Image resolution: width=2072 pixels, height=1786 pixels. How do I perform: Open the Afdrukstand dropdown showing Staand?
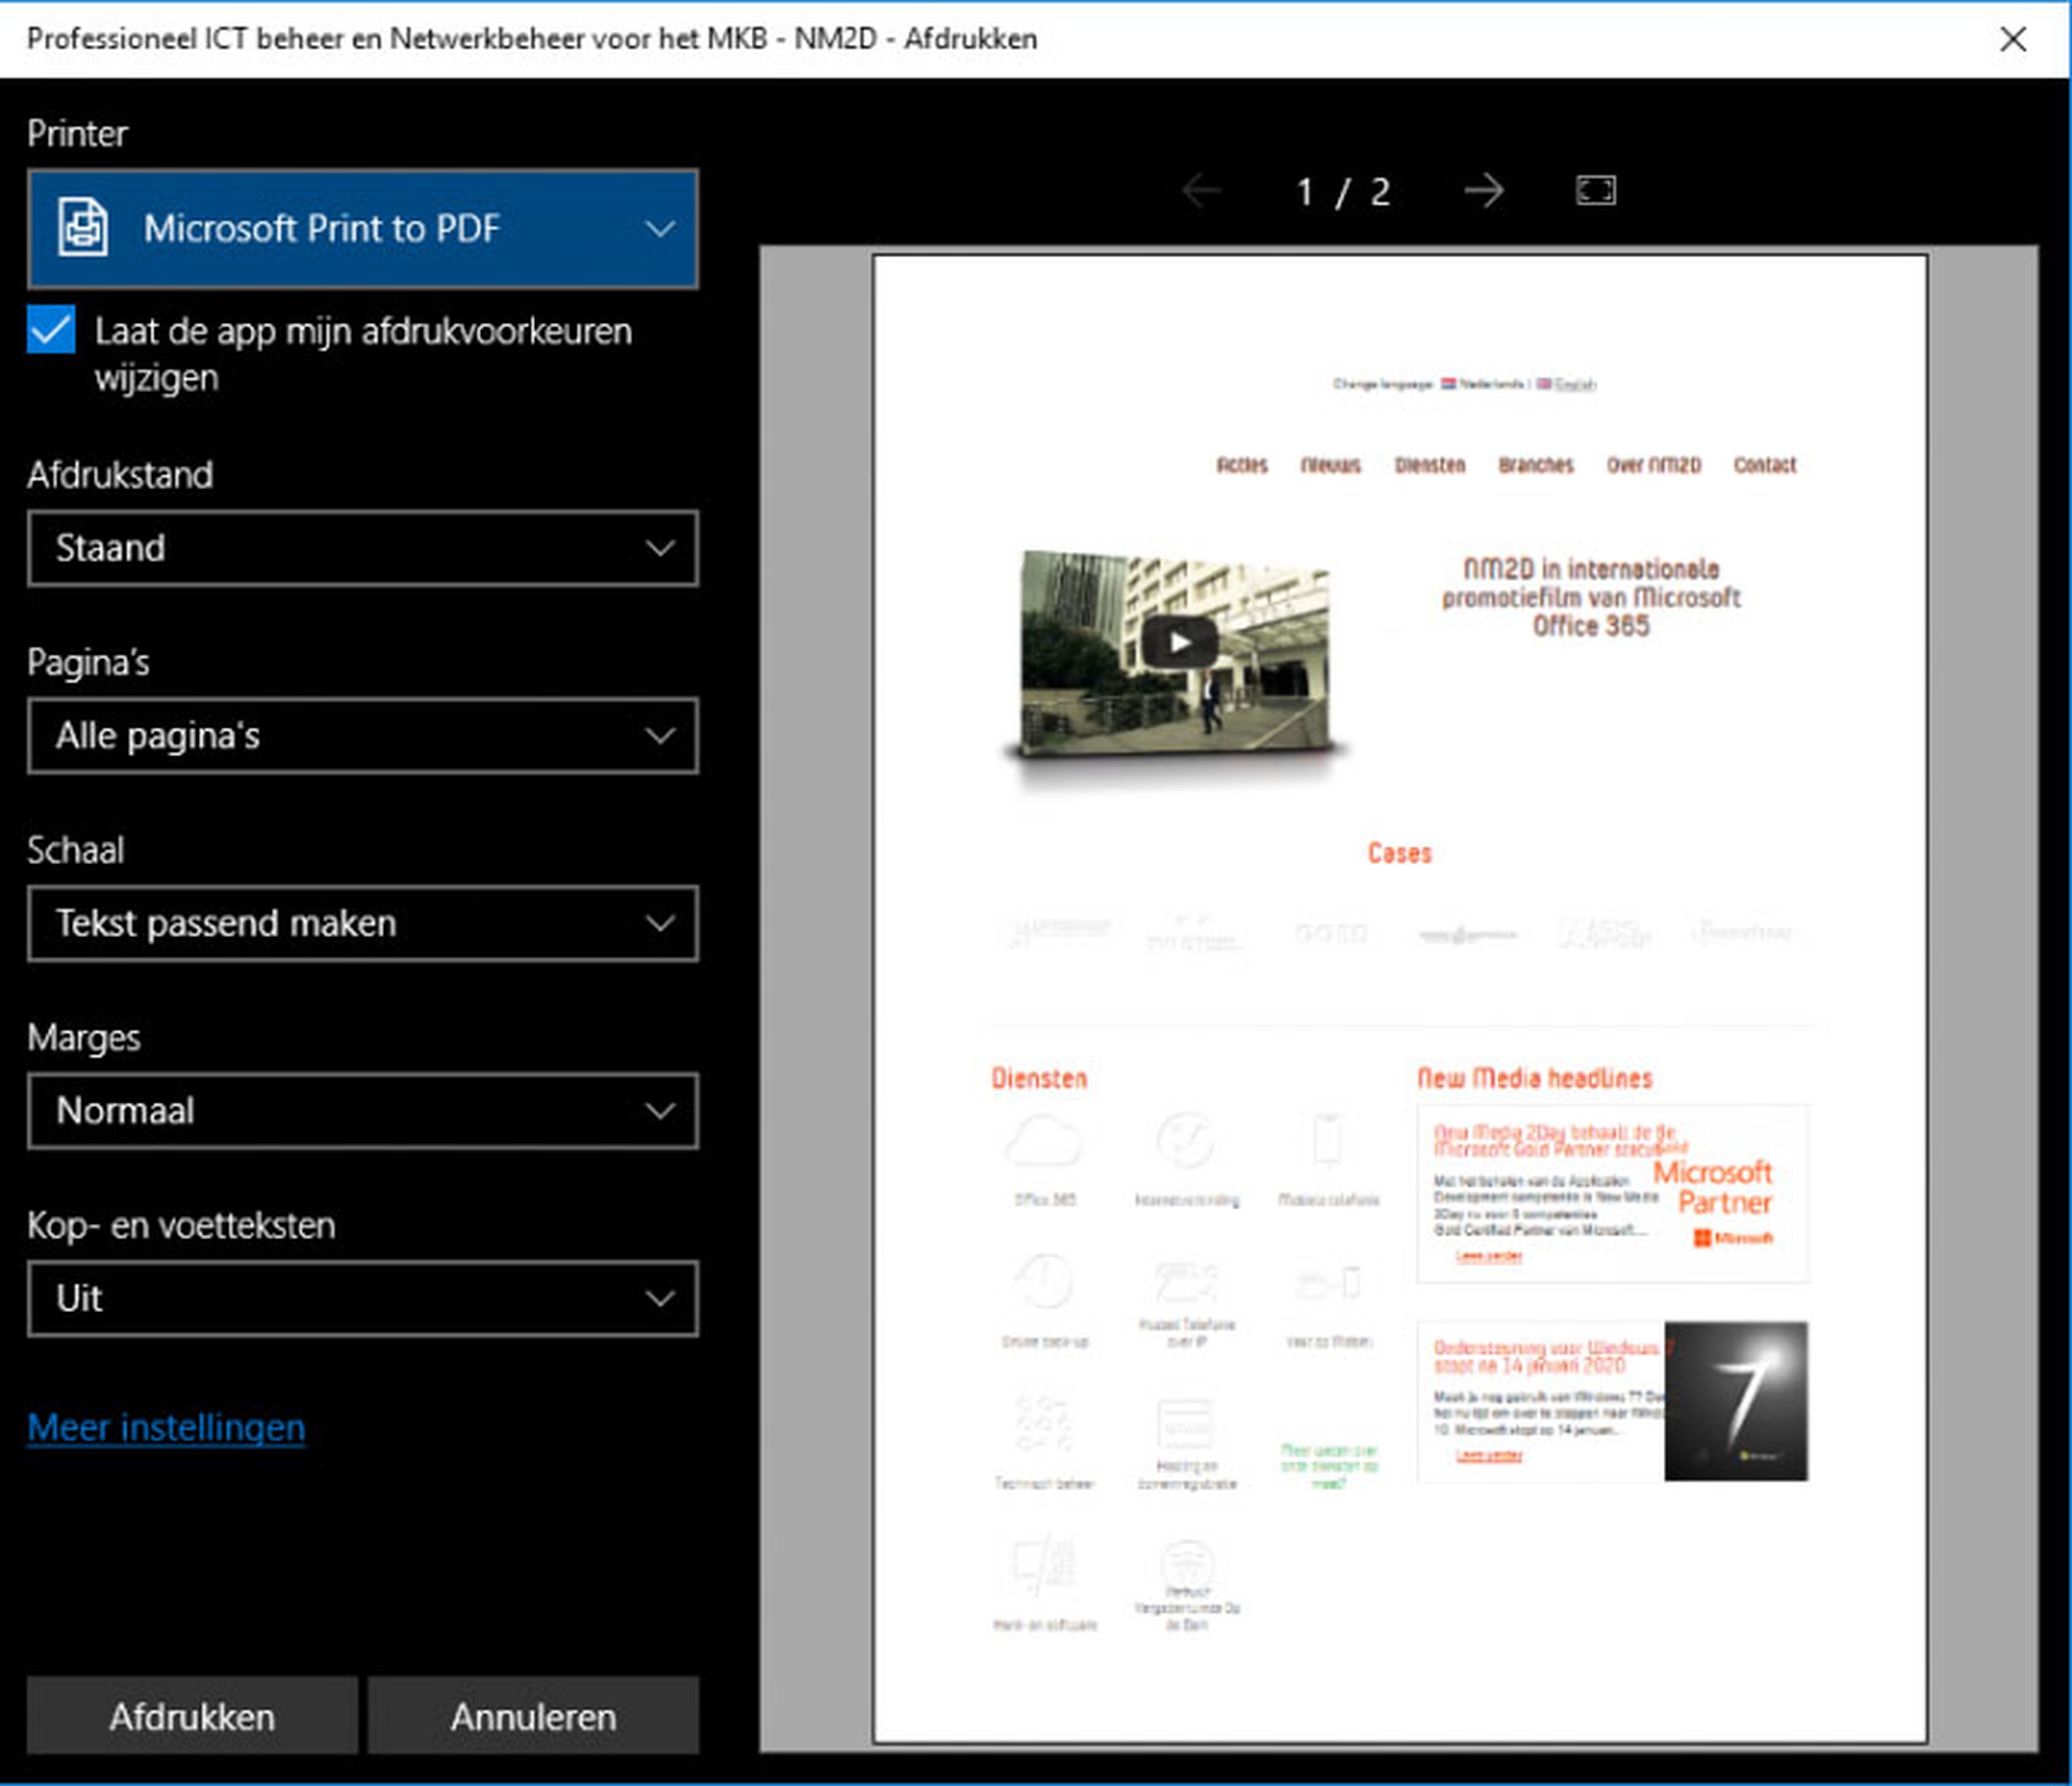[x=362, y=548]
